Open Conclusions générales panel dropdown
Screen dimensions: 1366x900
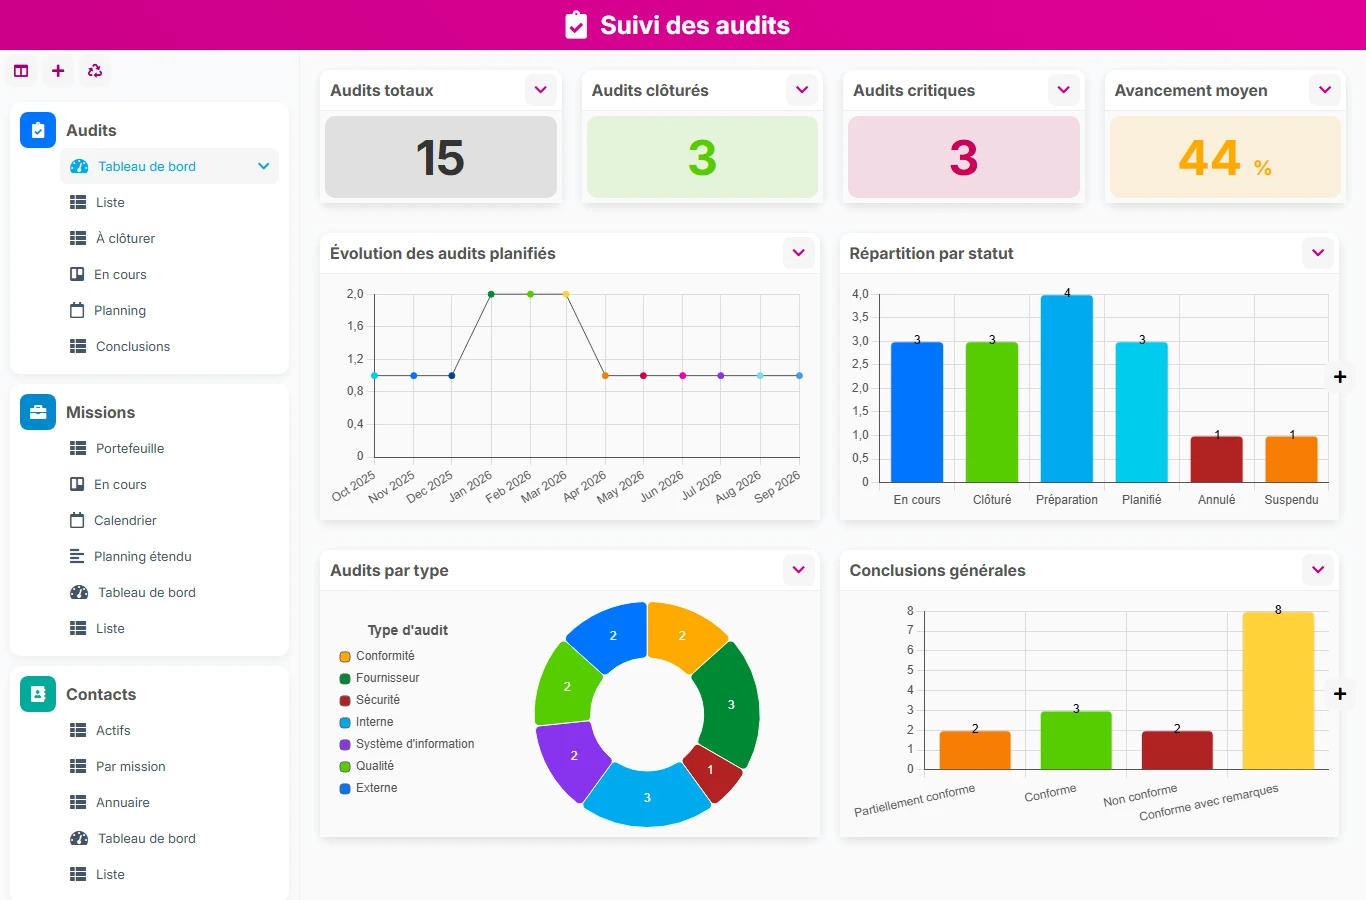point(1318,570)
